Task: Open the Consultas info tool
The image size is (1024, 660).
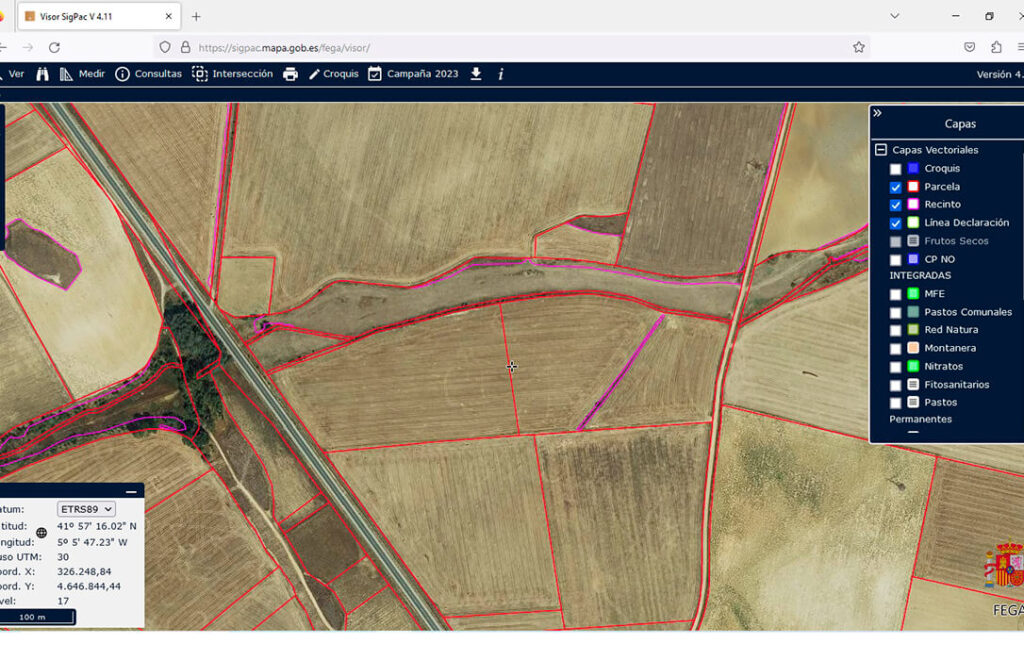Action: click(148, 74)
